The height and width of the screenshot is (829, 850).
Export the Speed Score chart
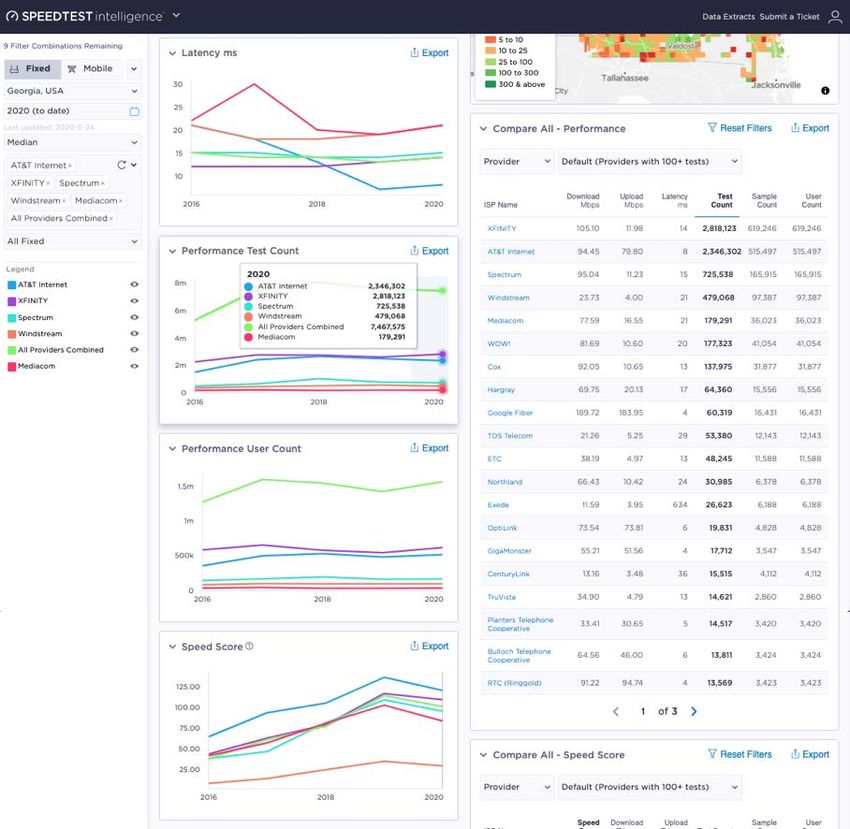[429, 646]
